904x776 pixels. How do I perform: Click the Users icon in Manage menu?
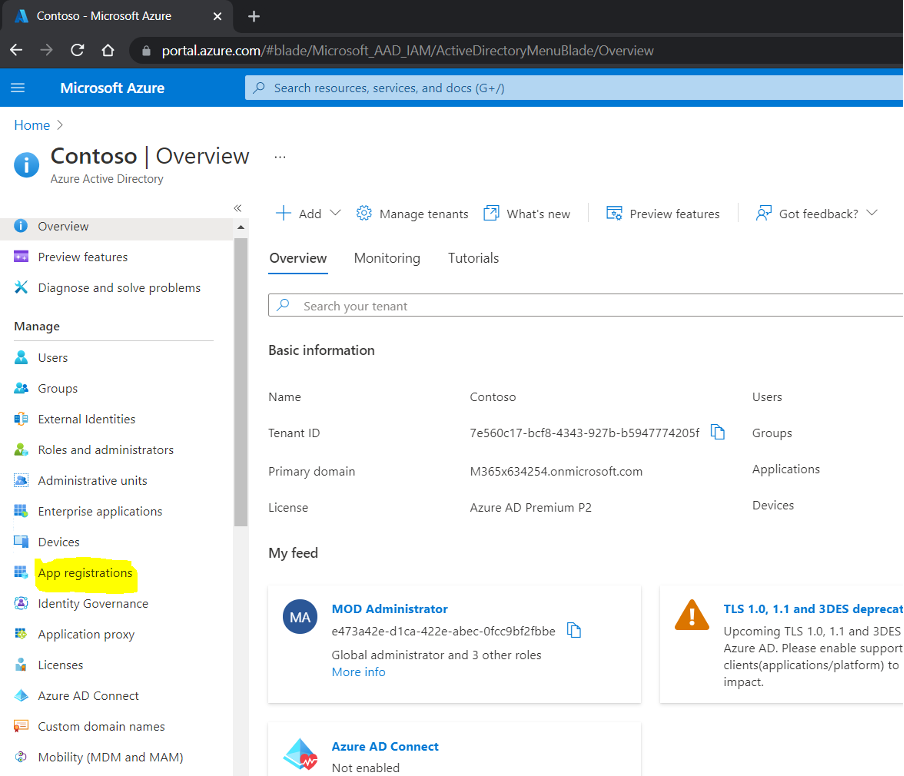21,357
